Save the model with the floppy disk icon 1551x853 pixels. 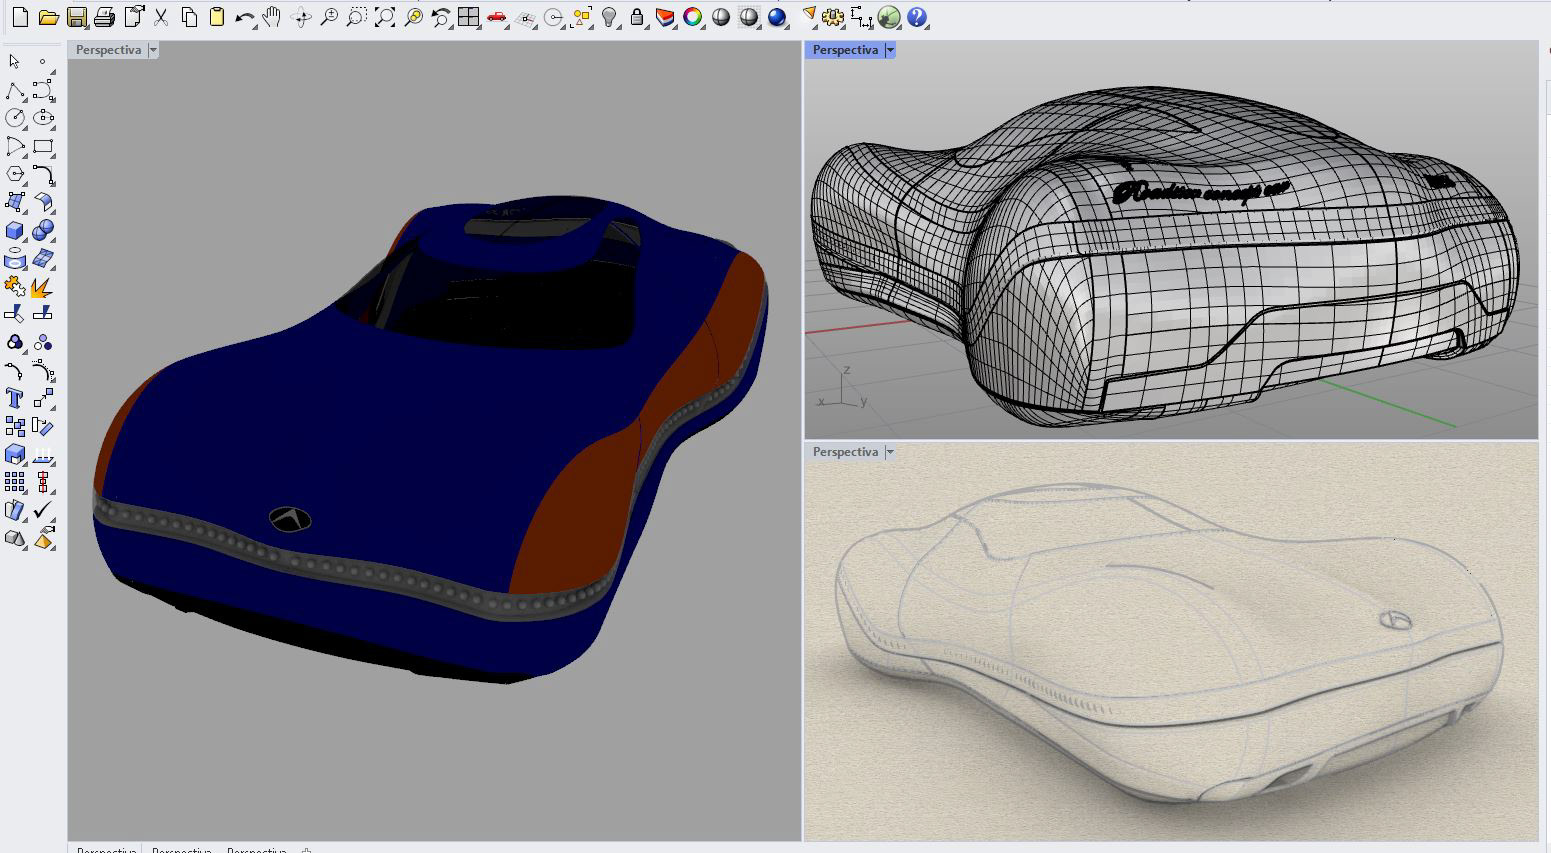(x=76, y=17)
